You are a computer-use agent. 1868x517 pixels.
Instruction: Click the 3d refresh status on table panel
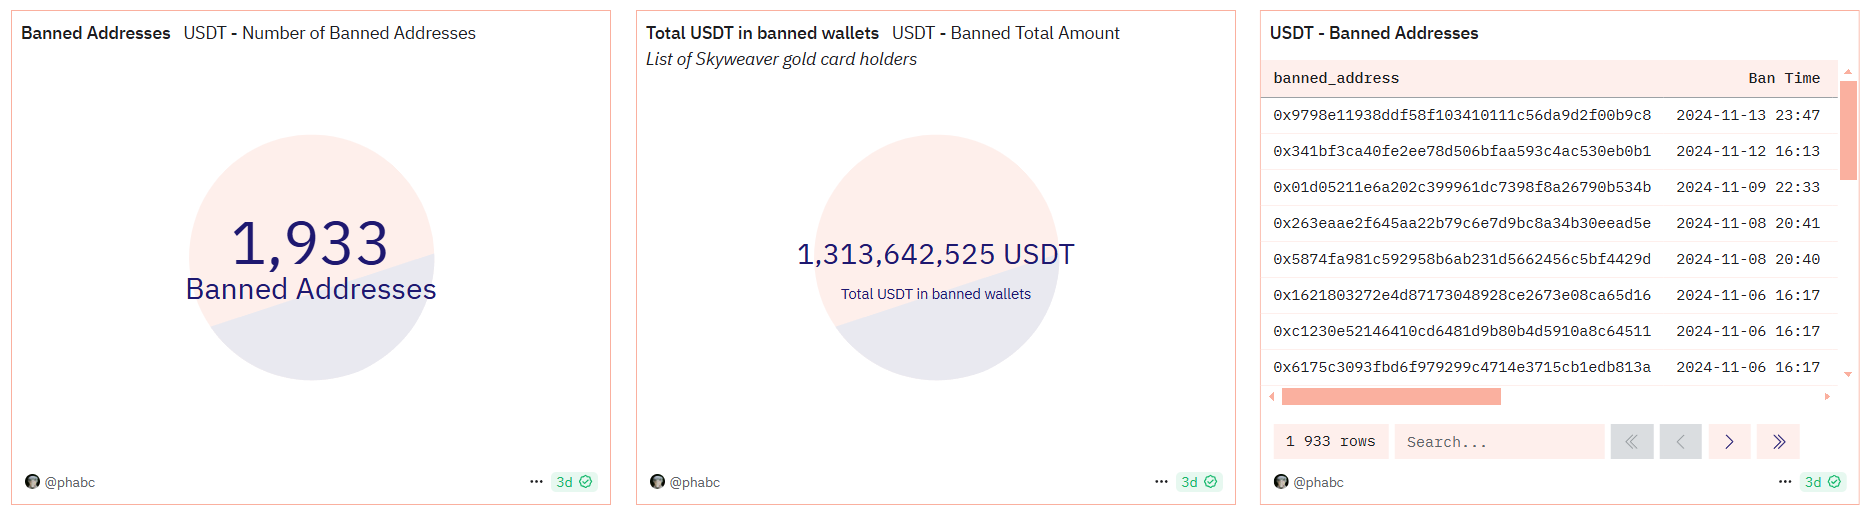pos(1822,482)
